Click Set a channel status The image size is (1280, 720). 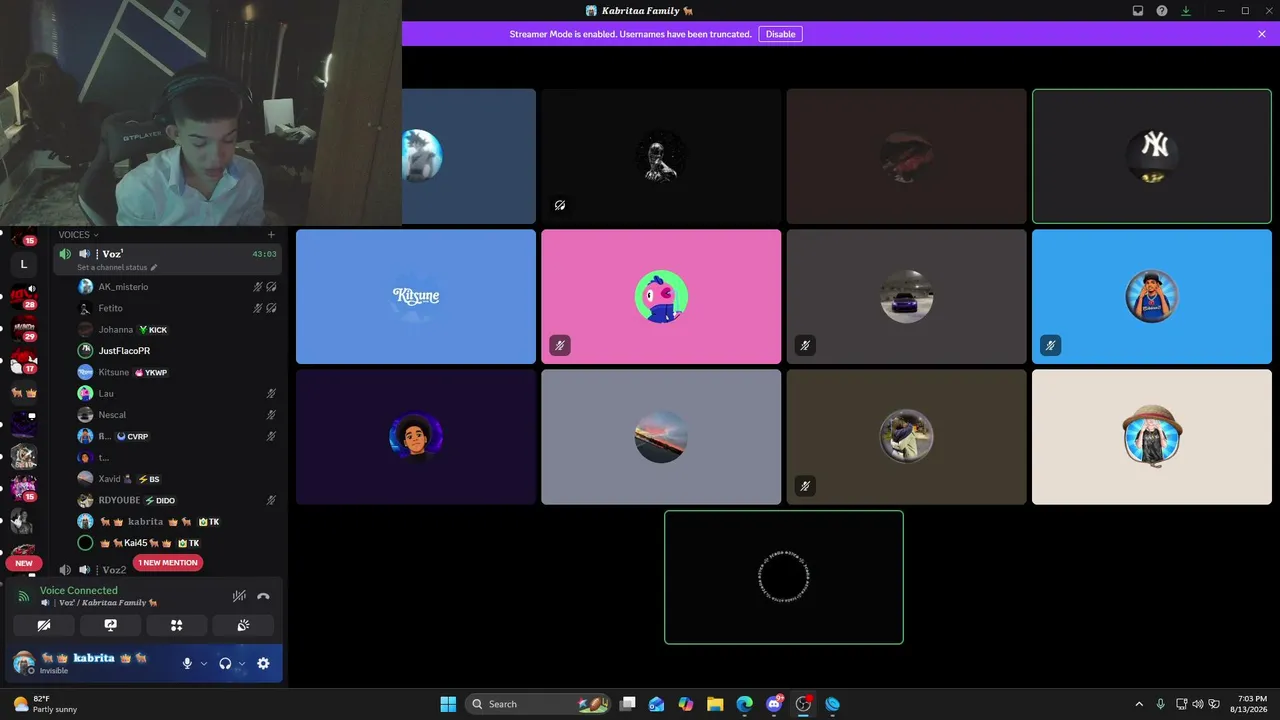(117, 267)
